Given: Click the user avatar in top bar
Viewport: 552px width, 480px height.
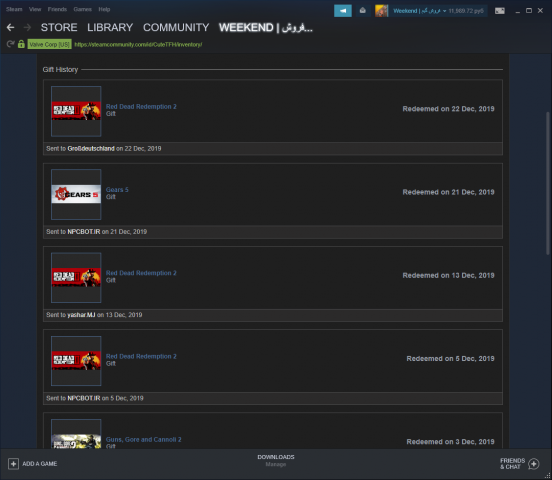Looking at the screenshot, I should click(x=381, y=11).
